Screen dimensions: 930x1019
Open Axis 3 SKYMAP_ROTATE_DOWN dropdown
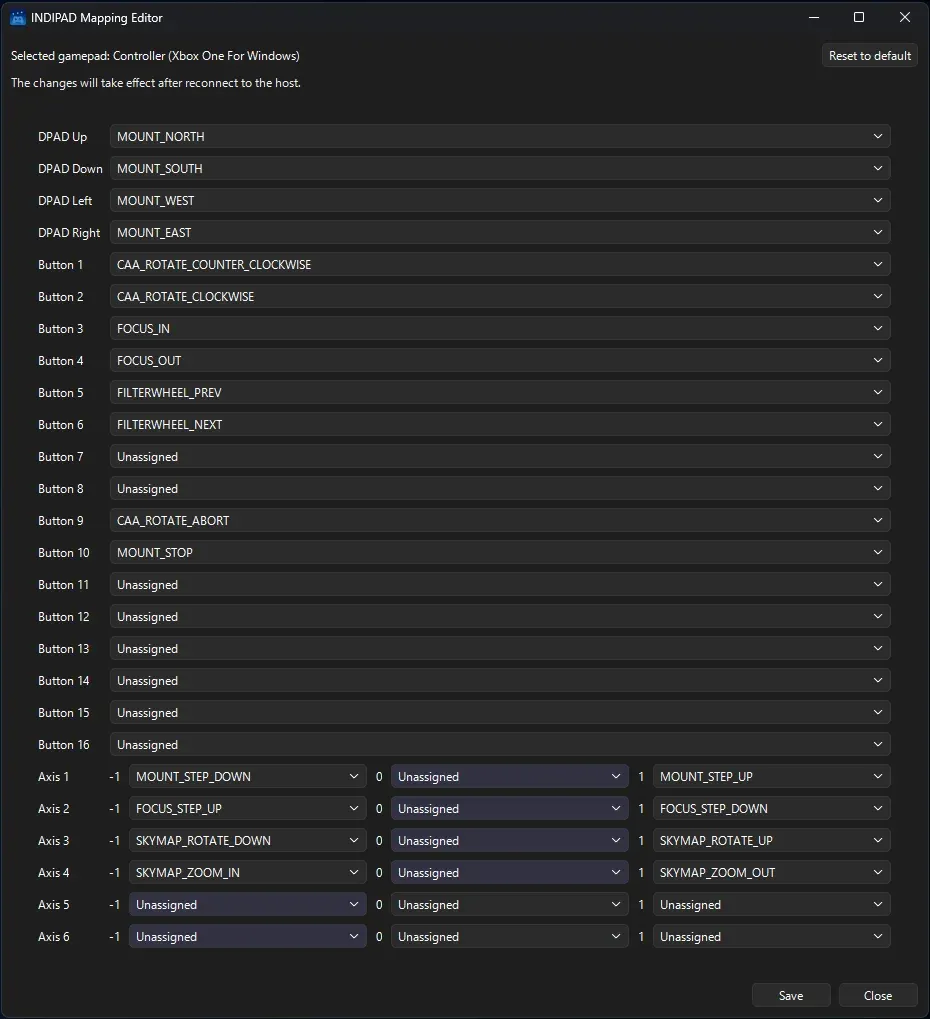pos(248,840)
